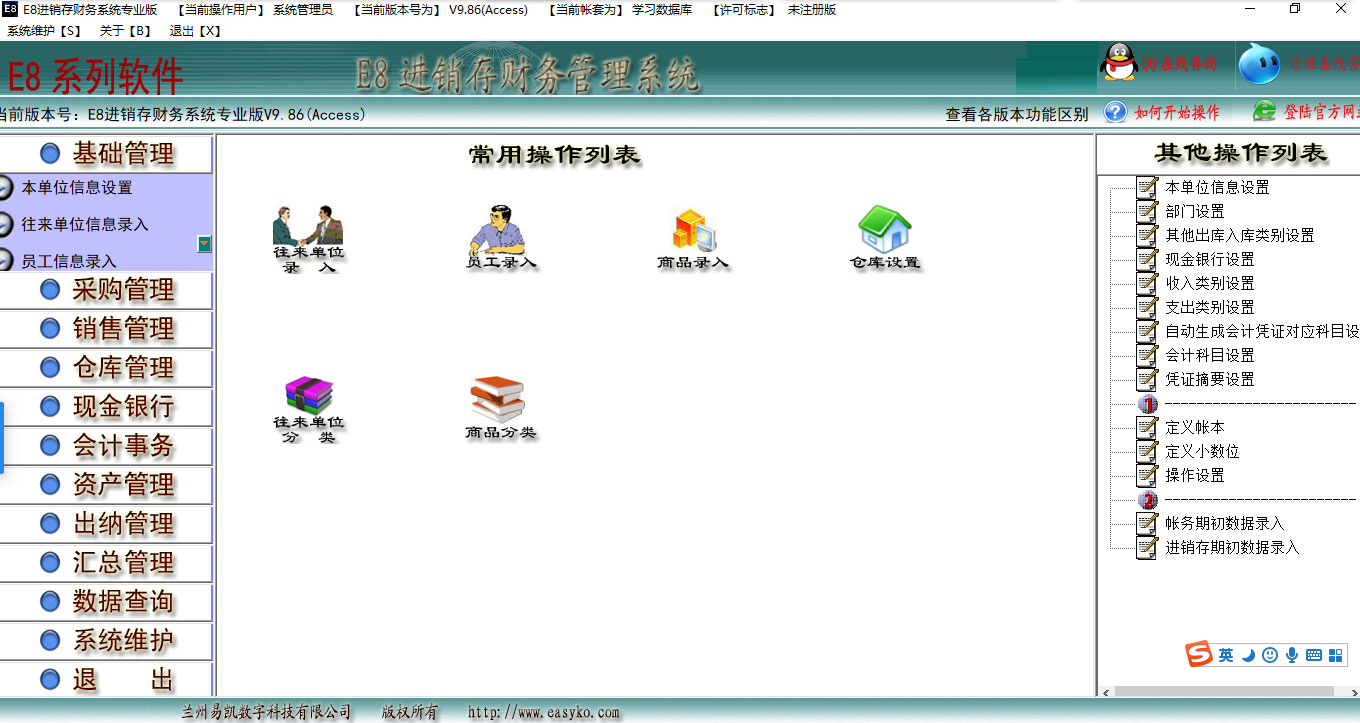Click the Sogou smiley emoji icon
Image resolution: width=1360 pixels, height=723 pixels.
[x=1270, y=655]
